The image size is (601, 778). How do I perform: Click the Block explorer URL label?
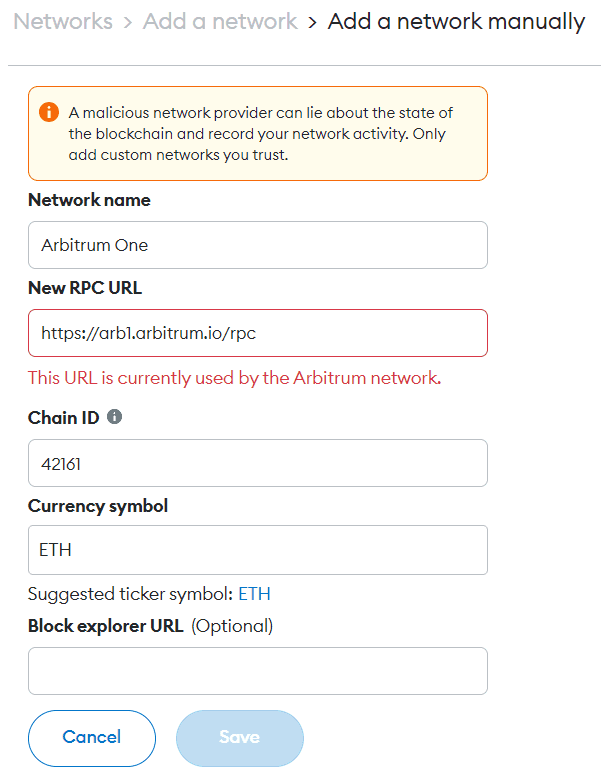(105, 626)
